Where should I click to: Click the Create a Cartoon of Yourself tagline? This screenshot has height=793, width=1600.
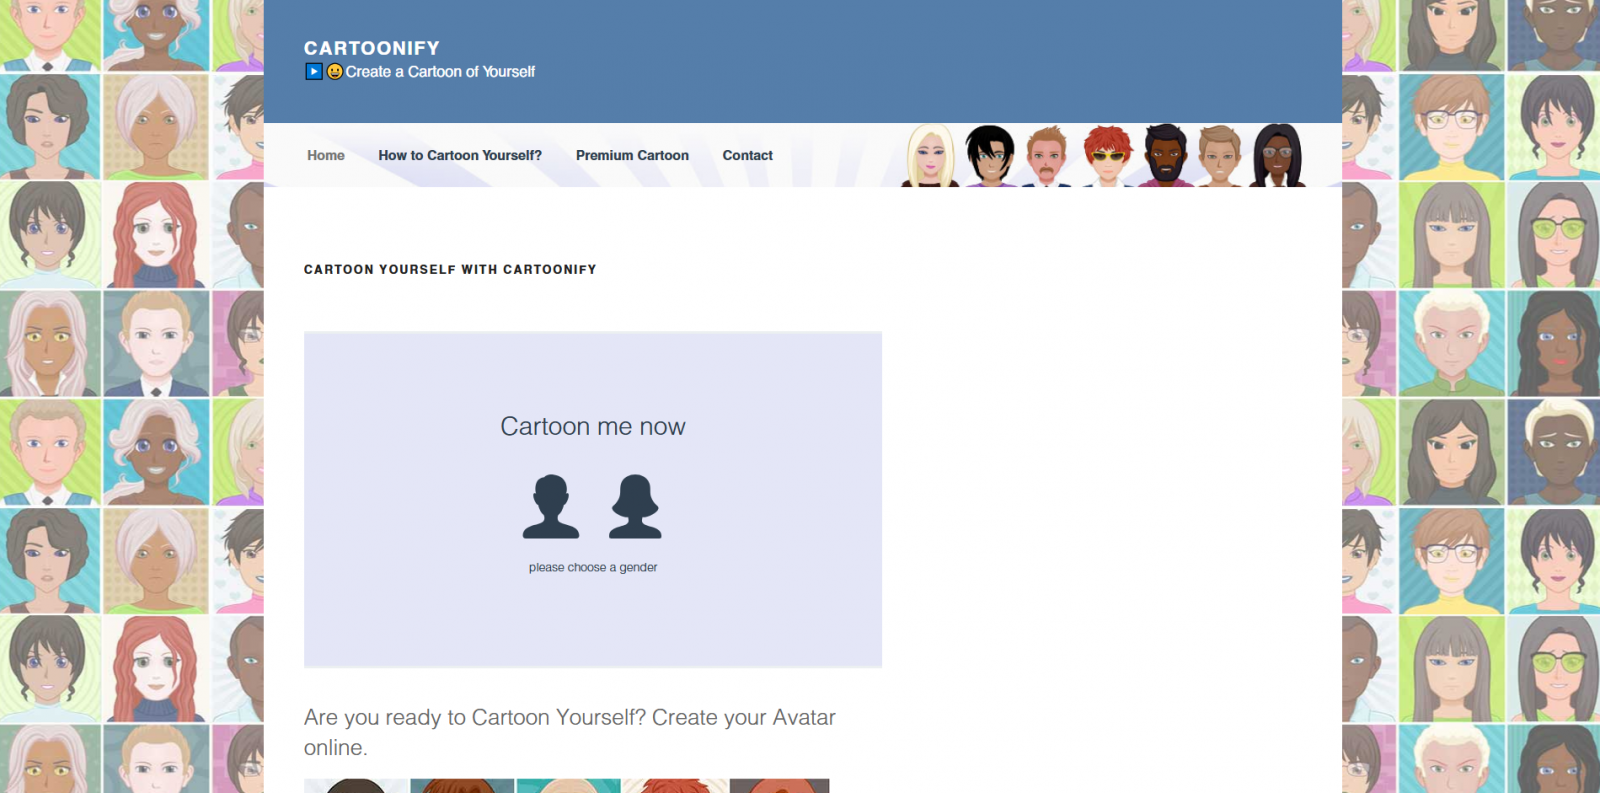[x=440, y=72]
